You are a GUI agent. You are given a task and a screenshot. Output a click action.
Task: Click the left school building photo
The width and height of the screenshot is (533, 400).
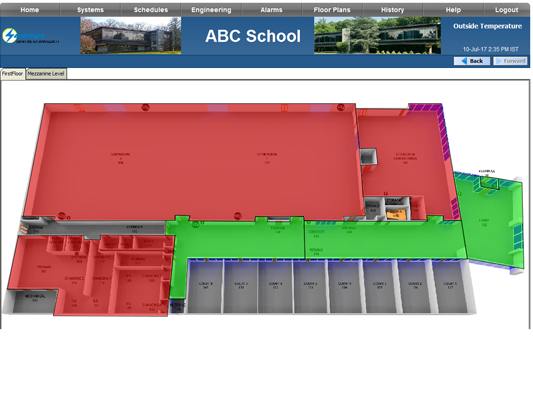pyautogui.click(x=131, y=36)
